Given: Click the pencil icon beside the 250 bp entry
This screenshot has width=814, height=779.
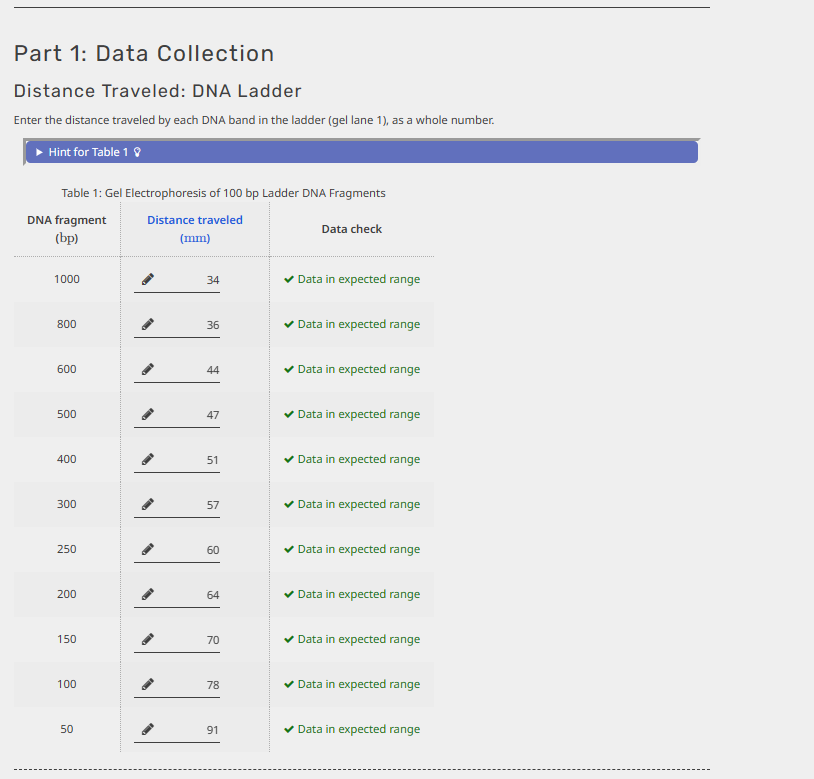Looking at the screenshot, I should [x=147, y=549].
